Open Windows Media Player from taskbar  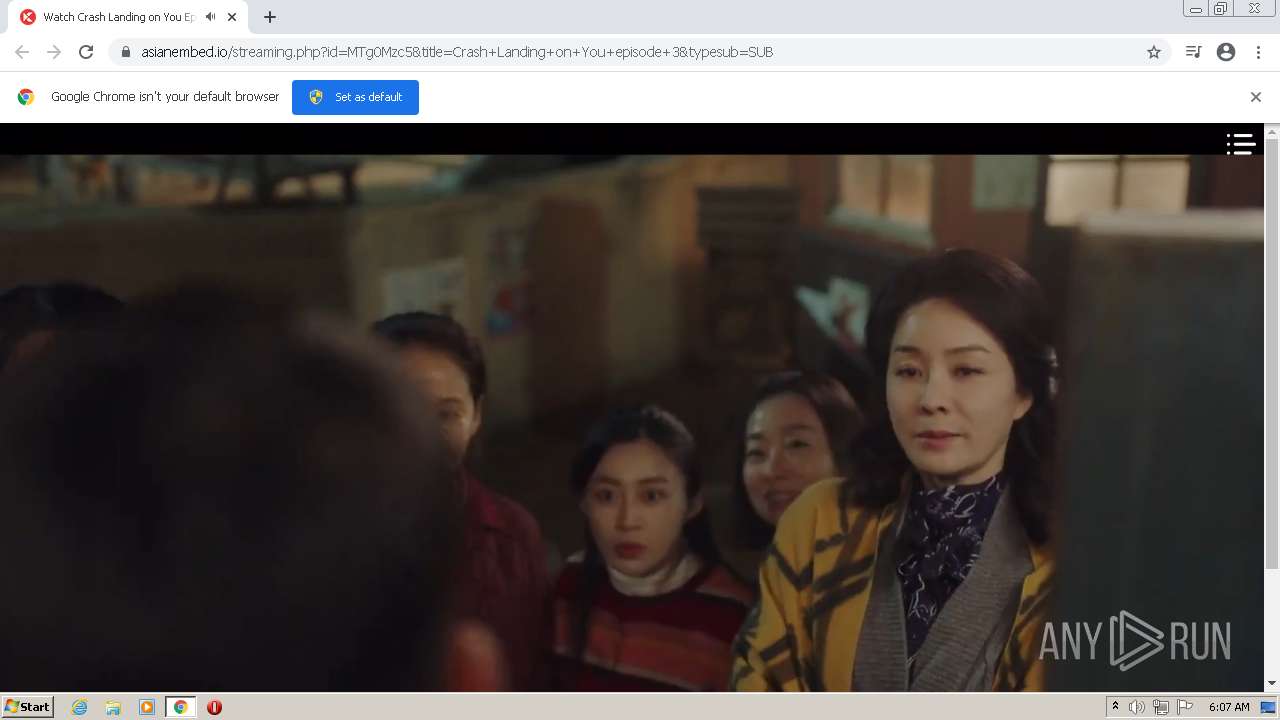(147, 707)
